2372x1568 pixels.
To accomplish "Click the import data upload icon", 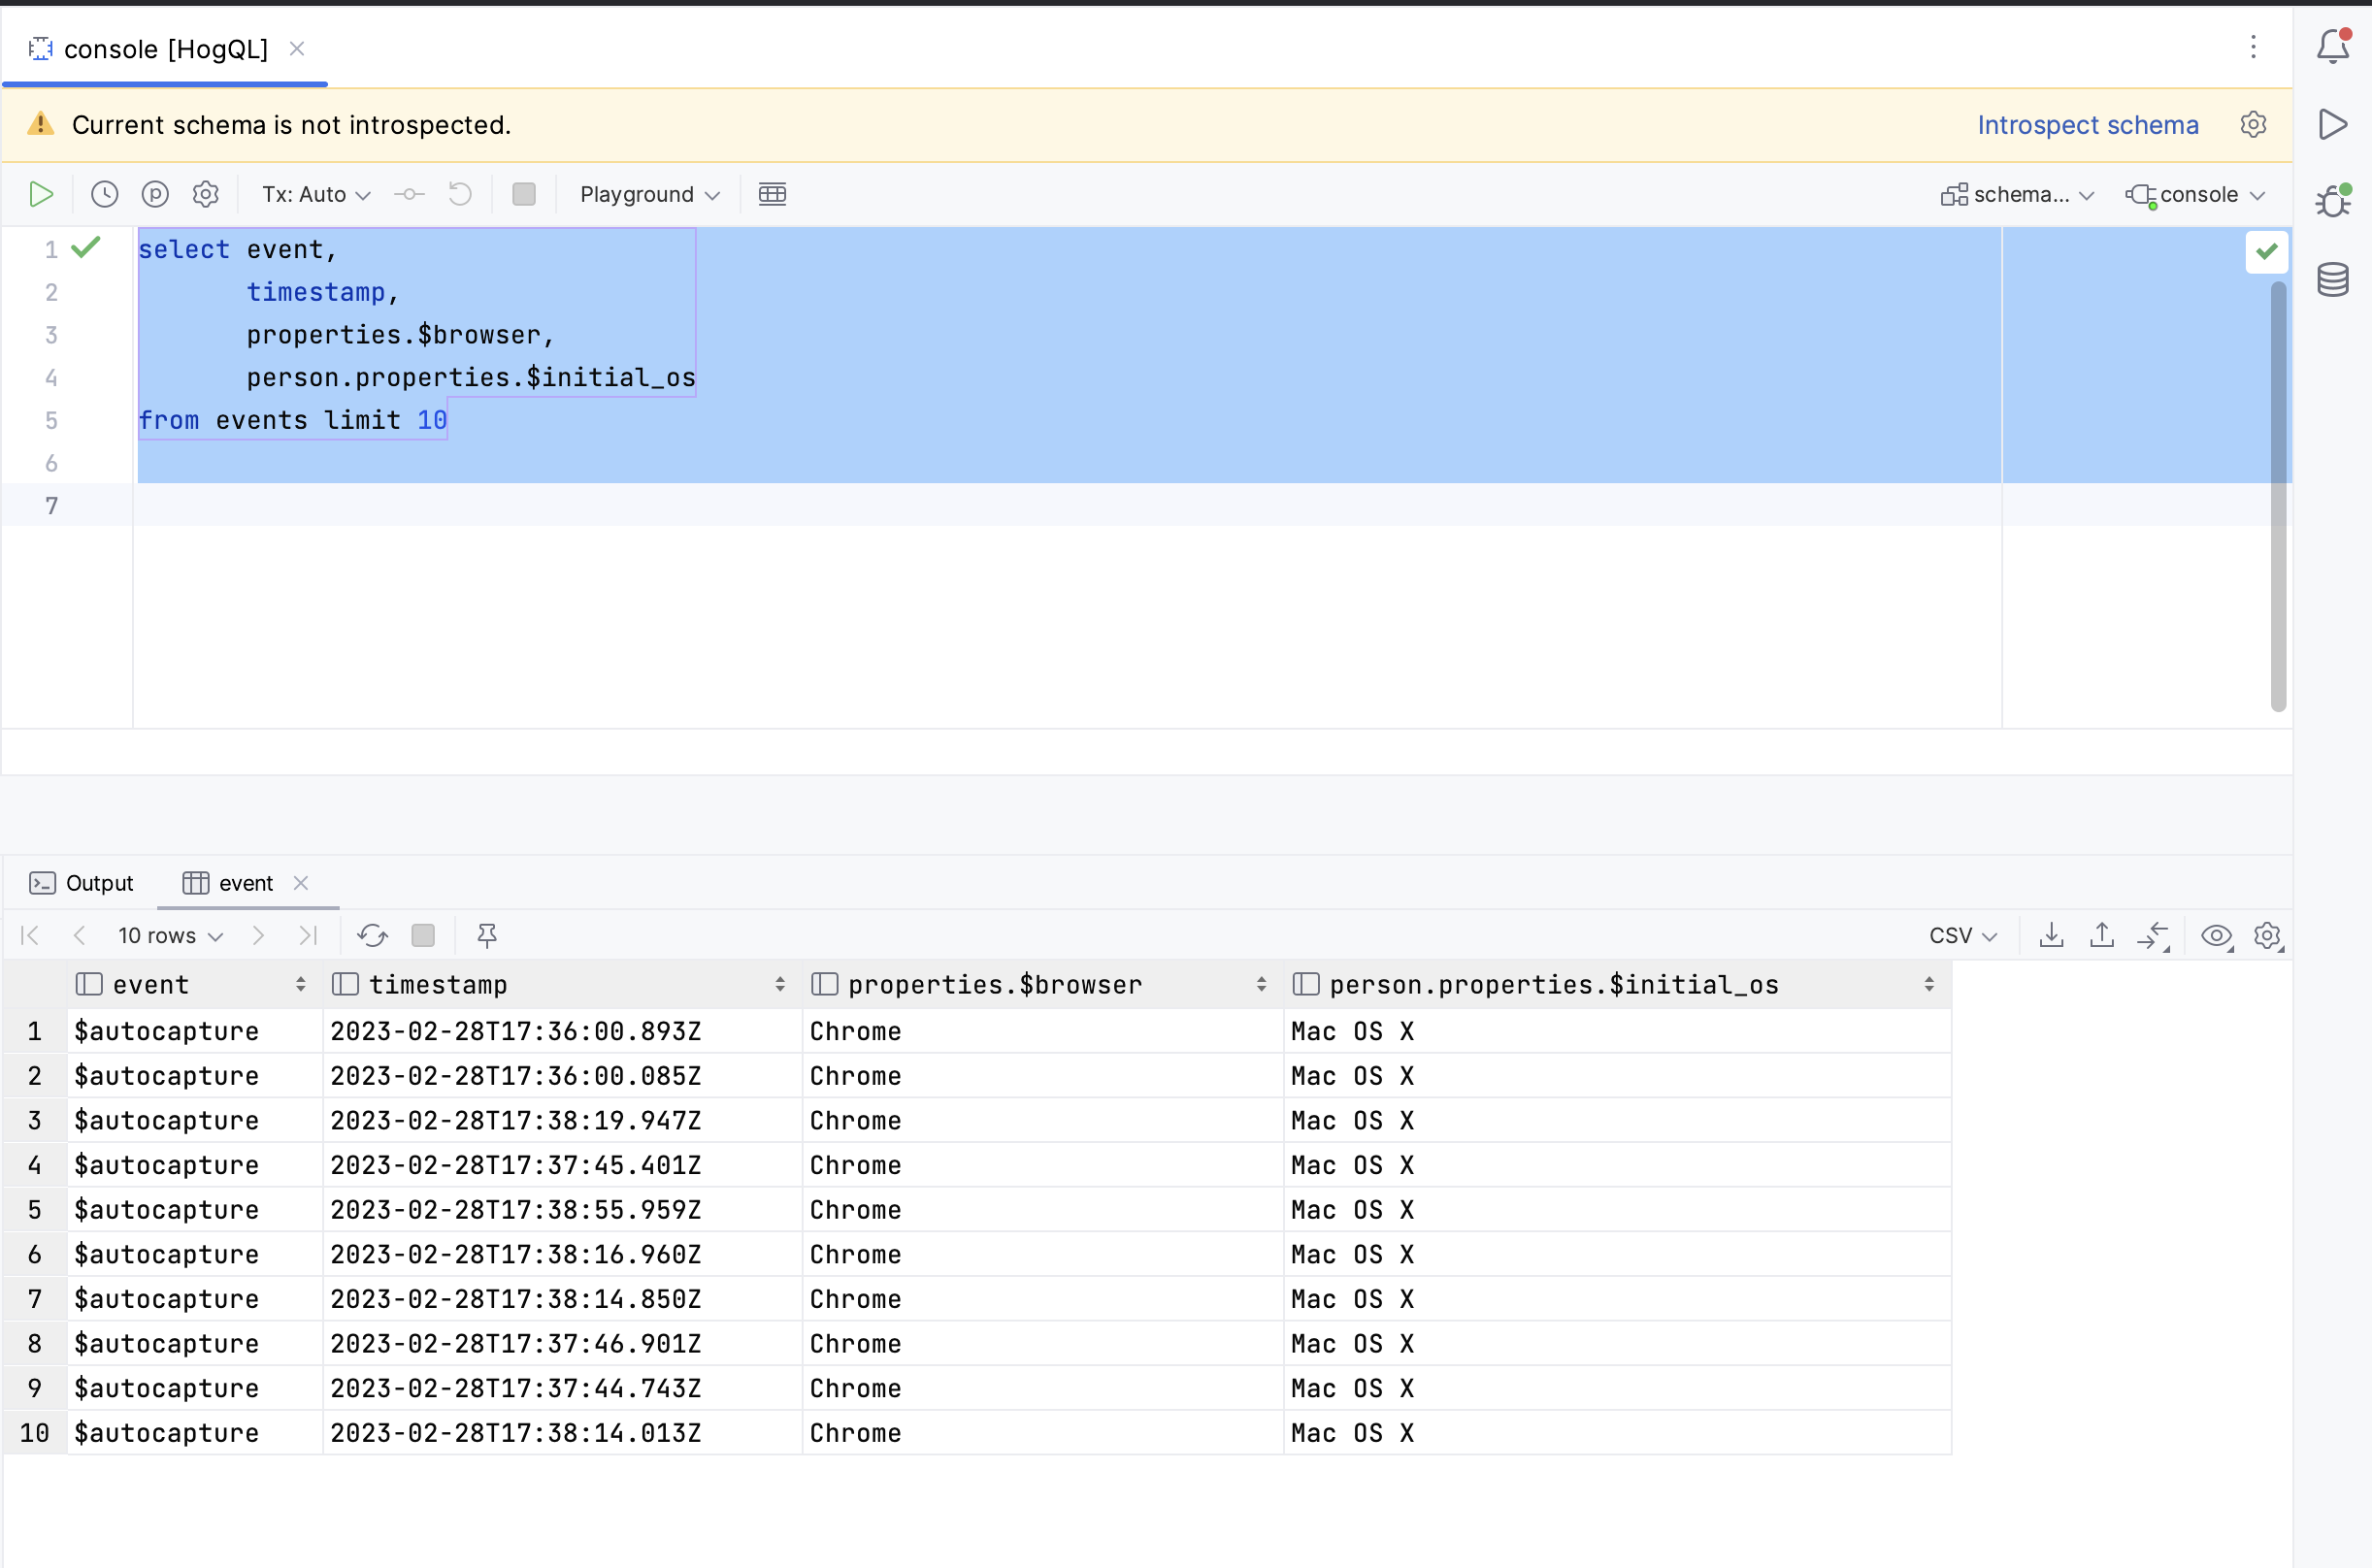I will coord(2102,935).
